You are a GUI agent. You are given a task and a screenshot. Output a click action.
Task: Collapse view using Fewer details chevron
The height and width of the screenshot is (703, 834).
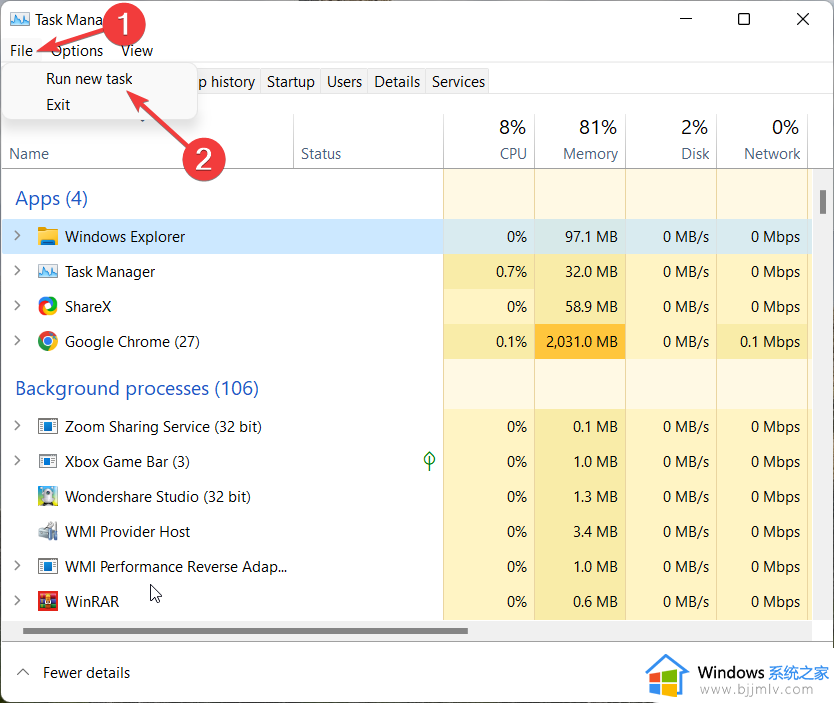[x=23, y=672]
